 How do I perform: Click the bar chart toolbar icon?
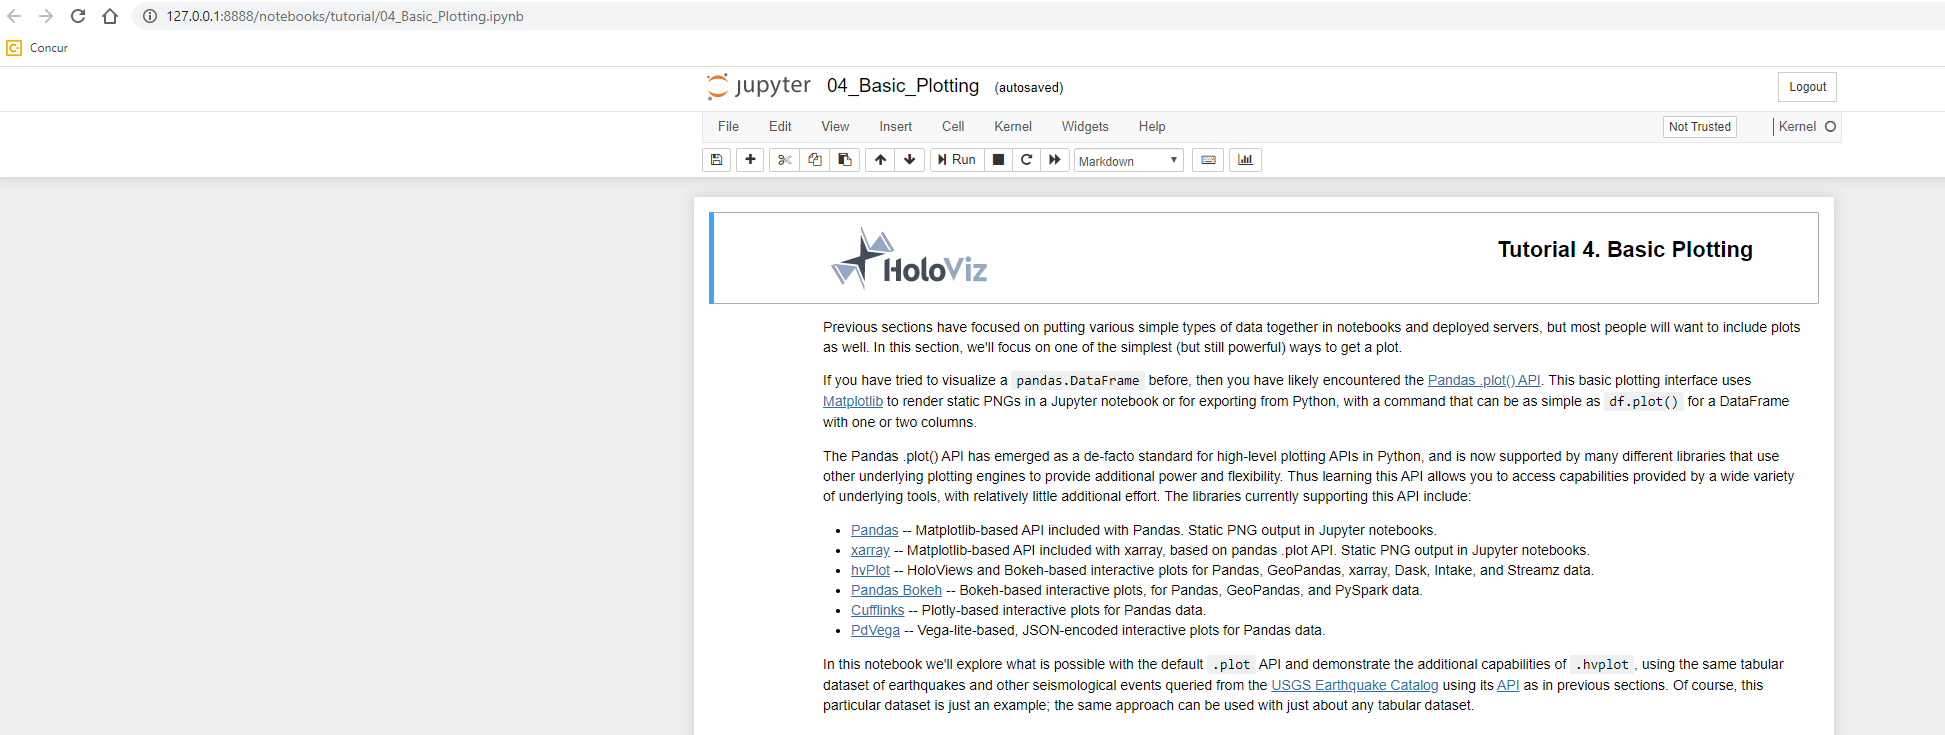click(x=1245, y=160)
